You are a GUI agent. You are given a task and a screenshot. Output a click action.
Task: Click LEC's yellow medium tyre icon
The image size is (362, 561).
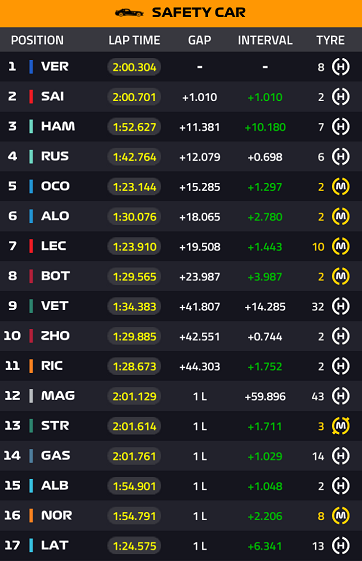click(x=341, y=246)
